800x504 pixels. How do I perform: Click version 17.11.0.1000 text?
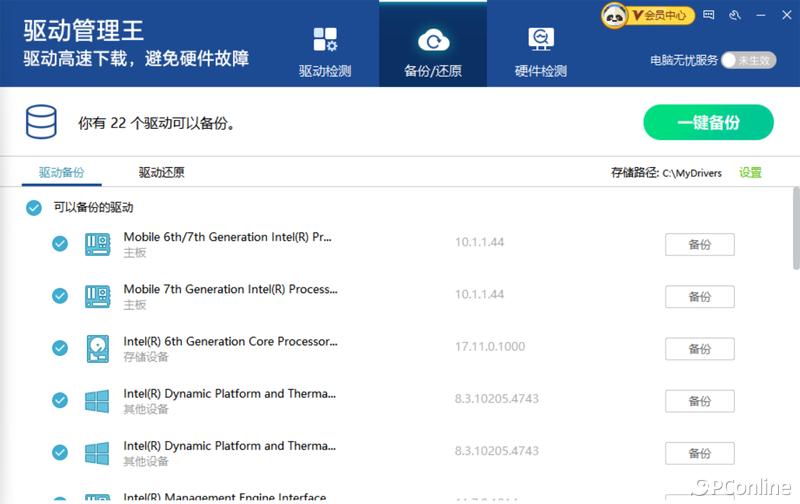(x=490, y=346)
